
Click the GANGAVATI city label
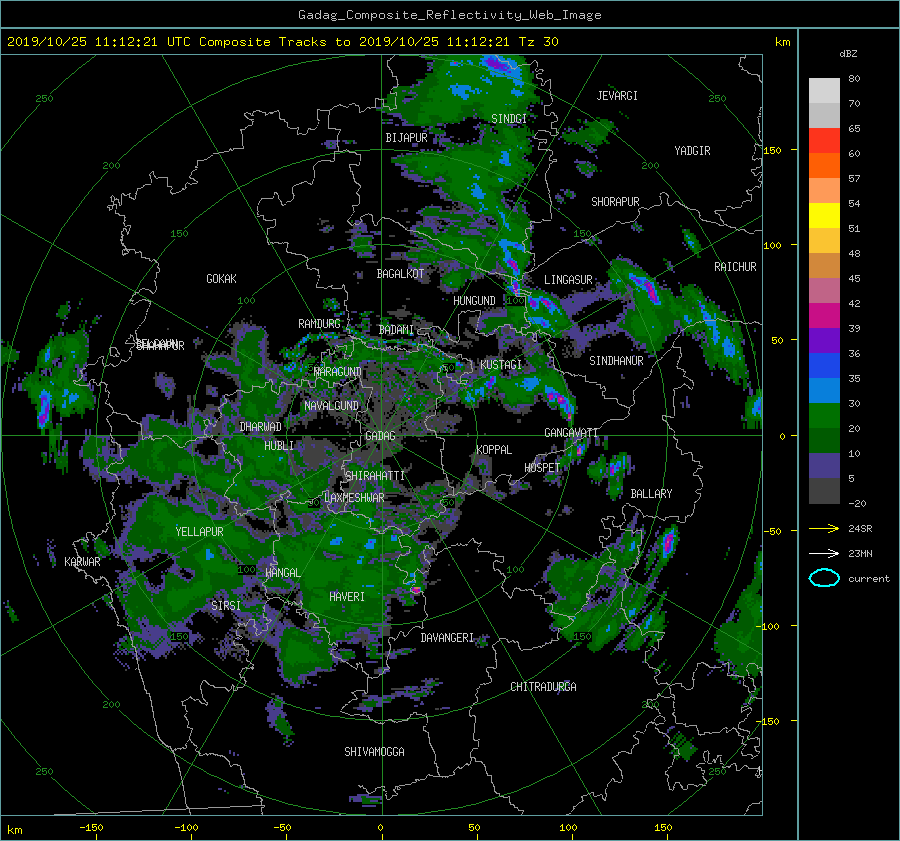pos(571,433)
